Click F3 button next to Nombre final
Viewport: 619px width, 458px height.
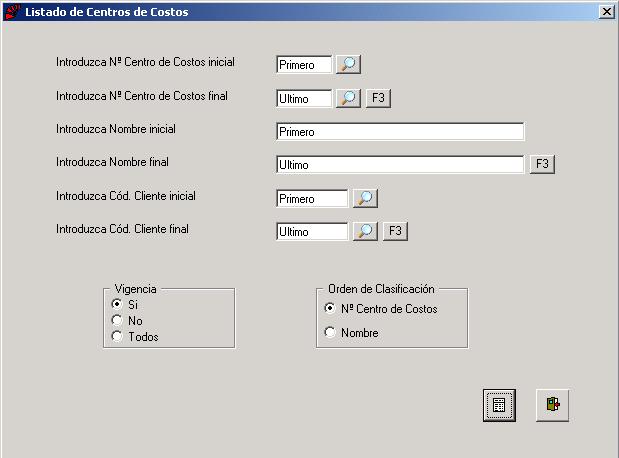(x=542, y=164)
